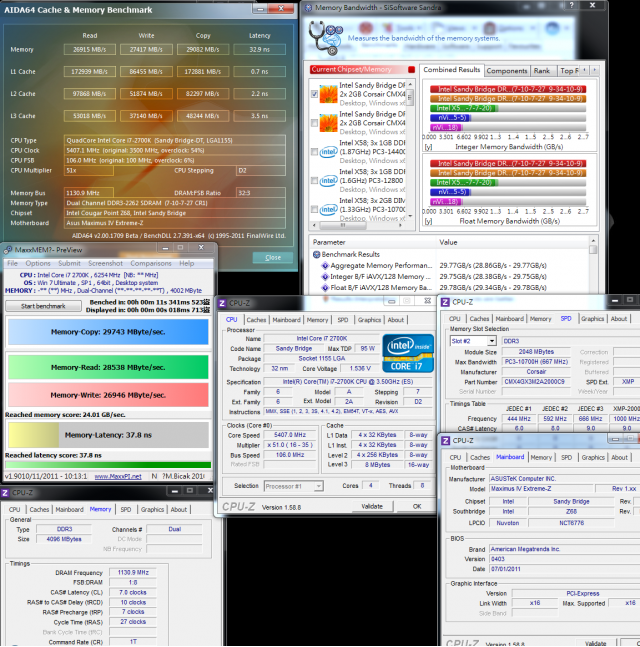This screenshot has width=640, height=647.
Task: Click the MaxxMEM title bar icon
Action: click(x=7, y=250)
